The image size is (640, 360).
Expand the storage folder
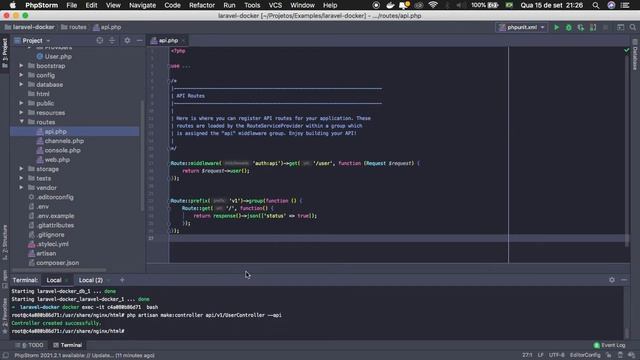tap(21, 169)
